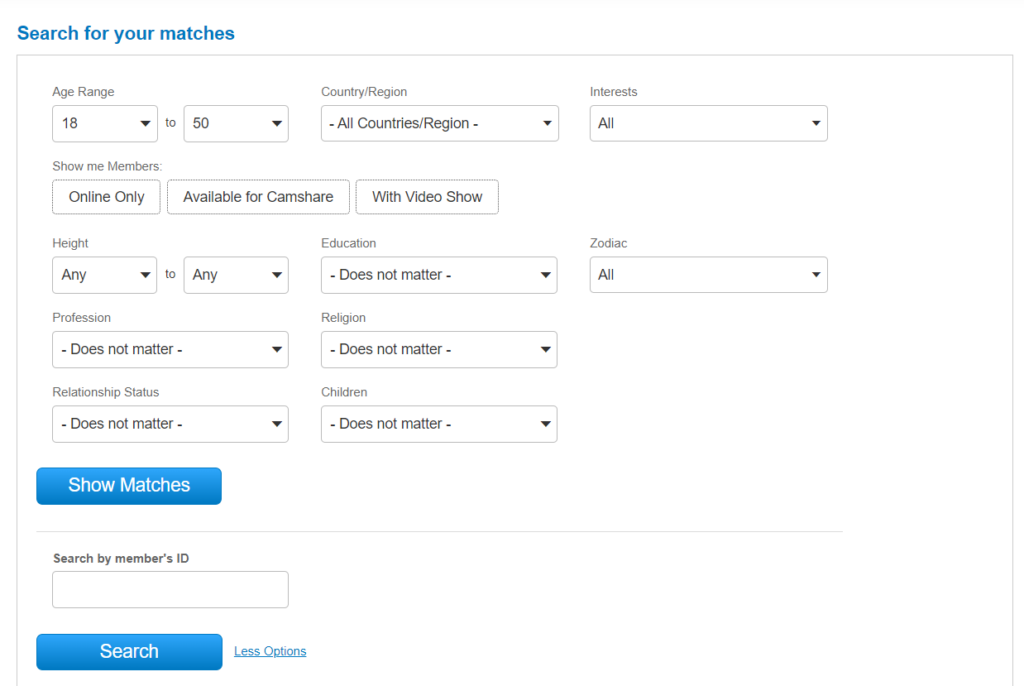Expand the Profession dropdown
The height and width of the screenshot is (686, 1024).
click(170, 350)
